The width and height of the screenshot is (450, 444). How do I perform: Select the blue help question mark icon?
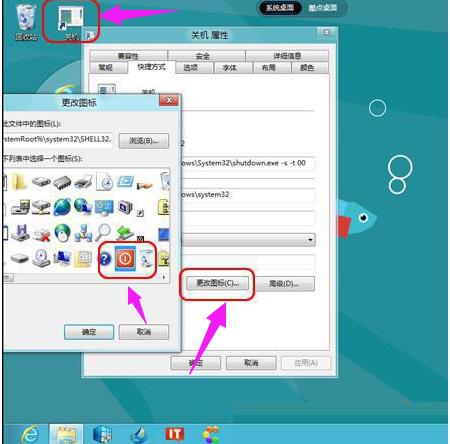click(105, 259)
